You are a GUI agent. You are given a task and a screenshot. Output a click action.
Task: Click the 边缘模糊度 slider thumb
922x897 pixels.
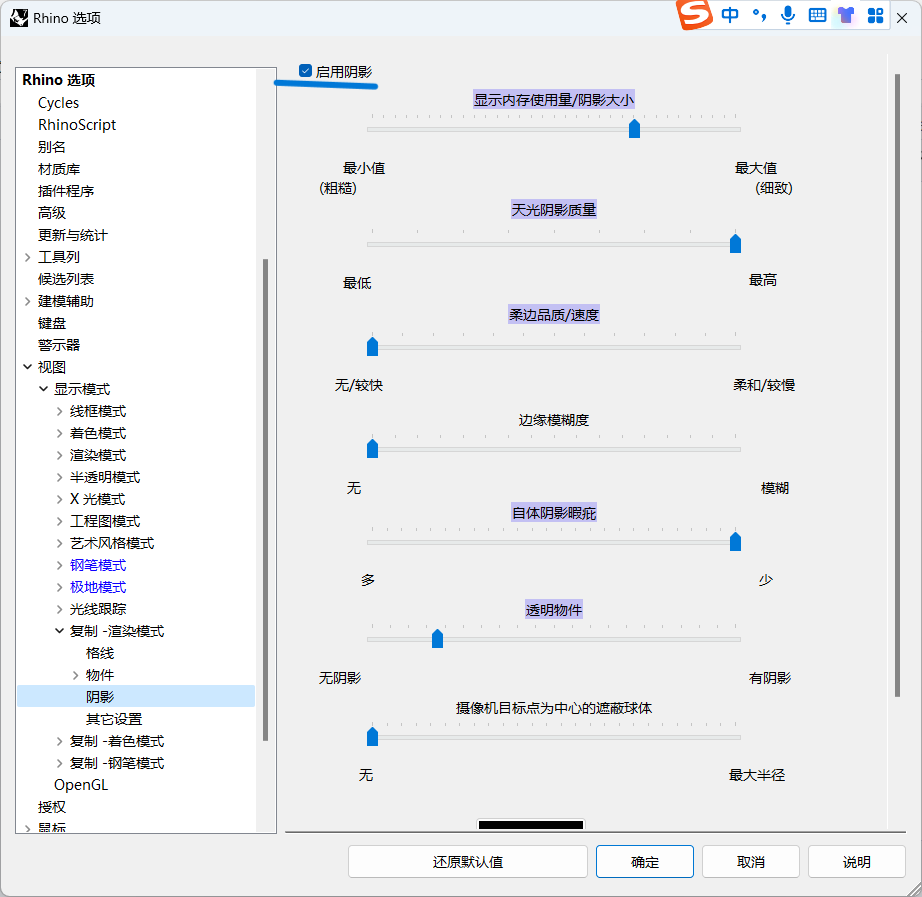tap(372, 448)
